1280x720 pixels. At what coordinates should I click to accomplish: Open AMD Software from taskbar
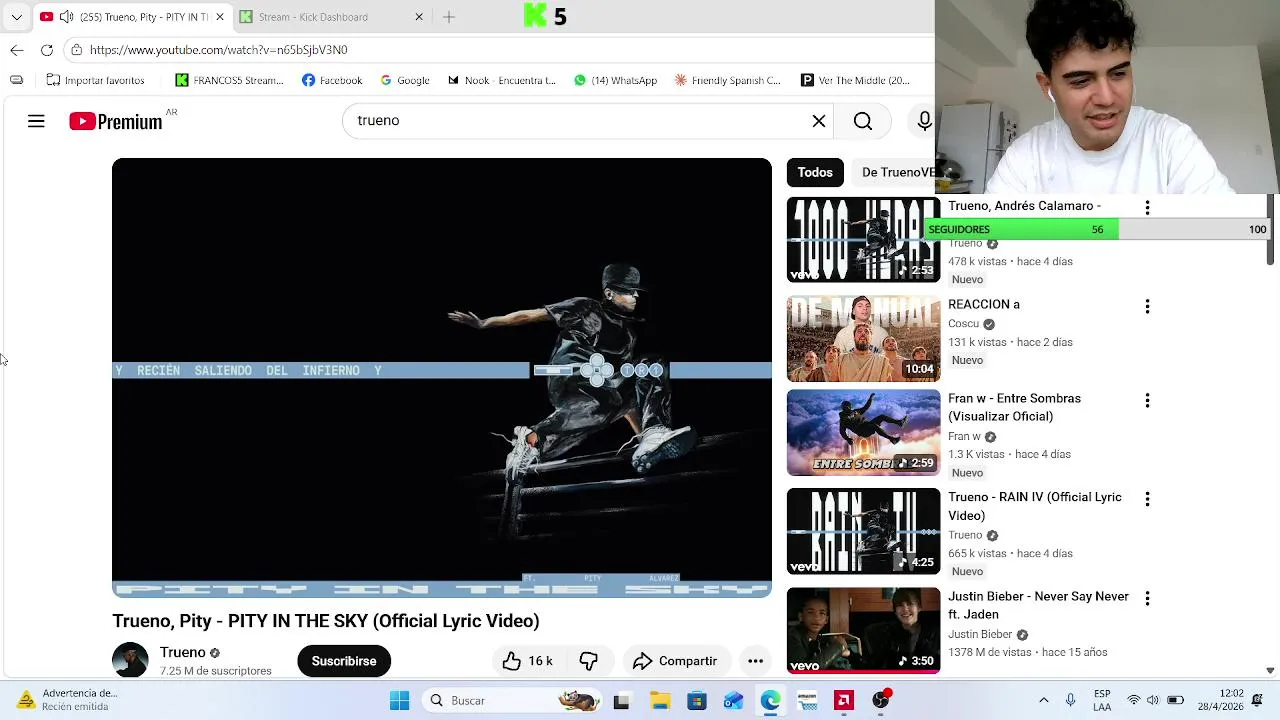pyautogui.click(x=844, y=701)
